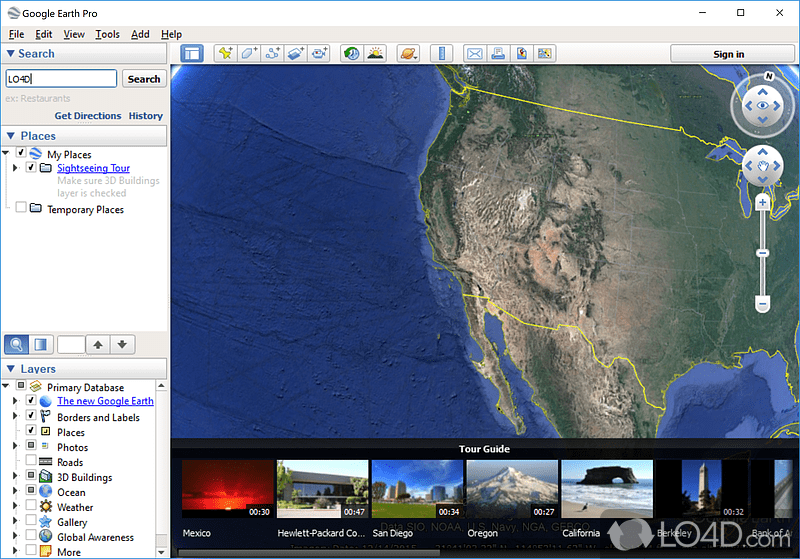Zoom out with the minus button
800x559 pixels.
coord(762,304)
